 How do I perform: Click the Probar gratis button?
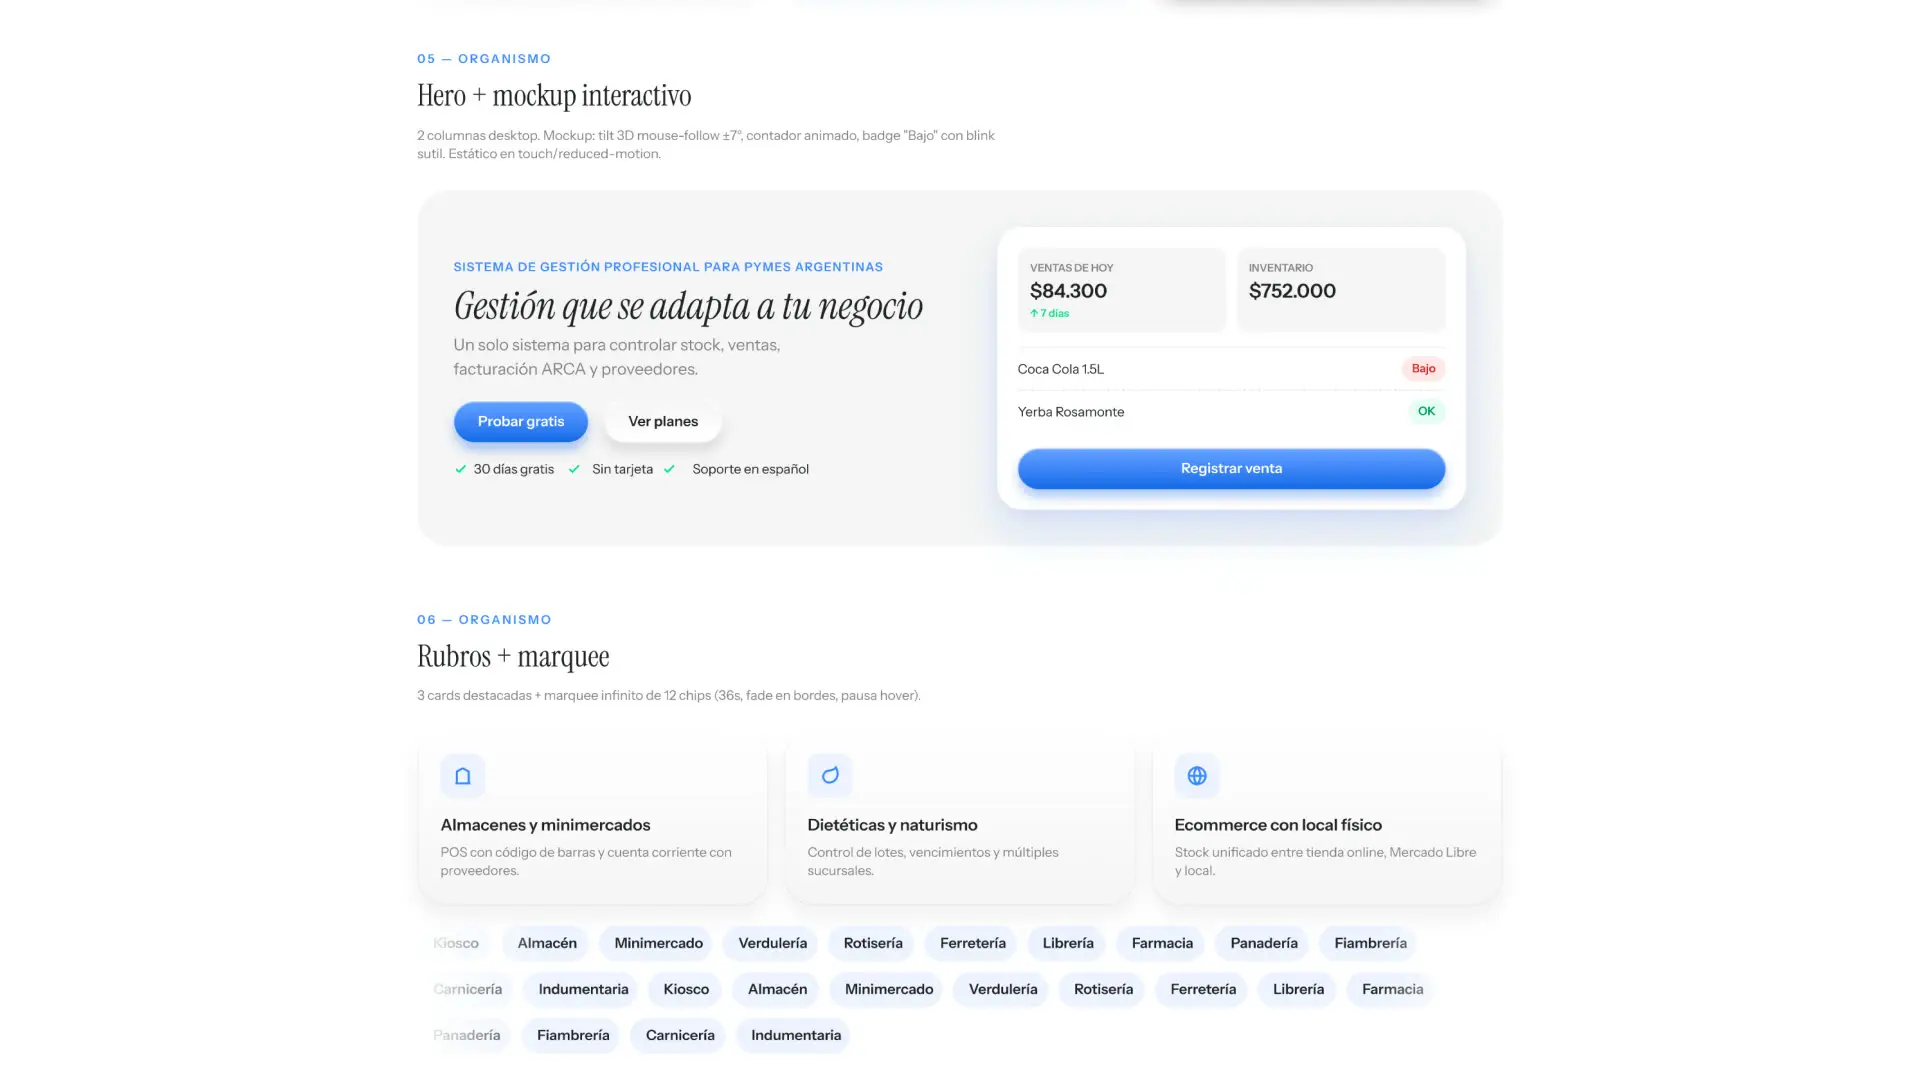[521, 422]
